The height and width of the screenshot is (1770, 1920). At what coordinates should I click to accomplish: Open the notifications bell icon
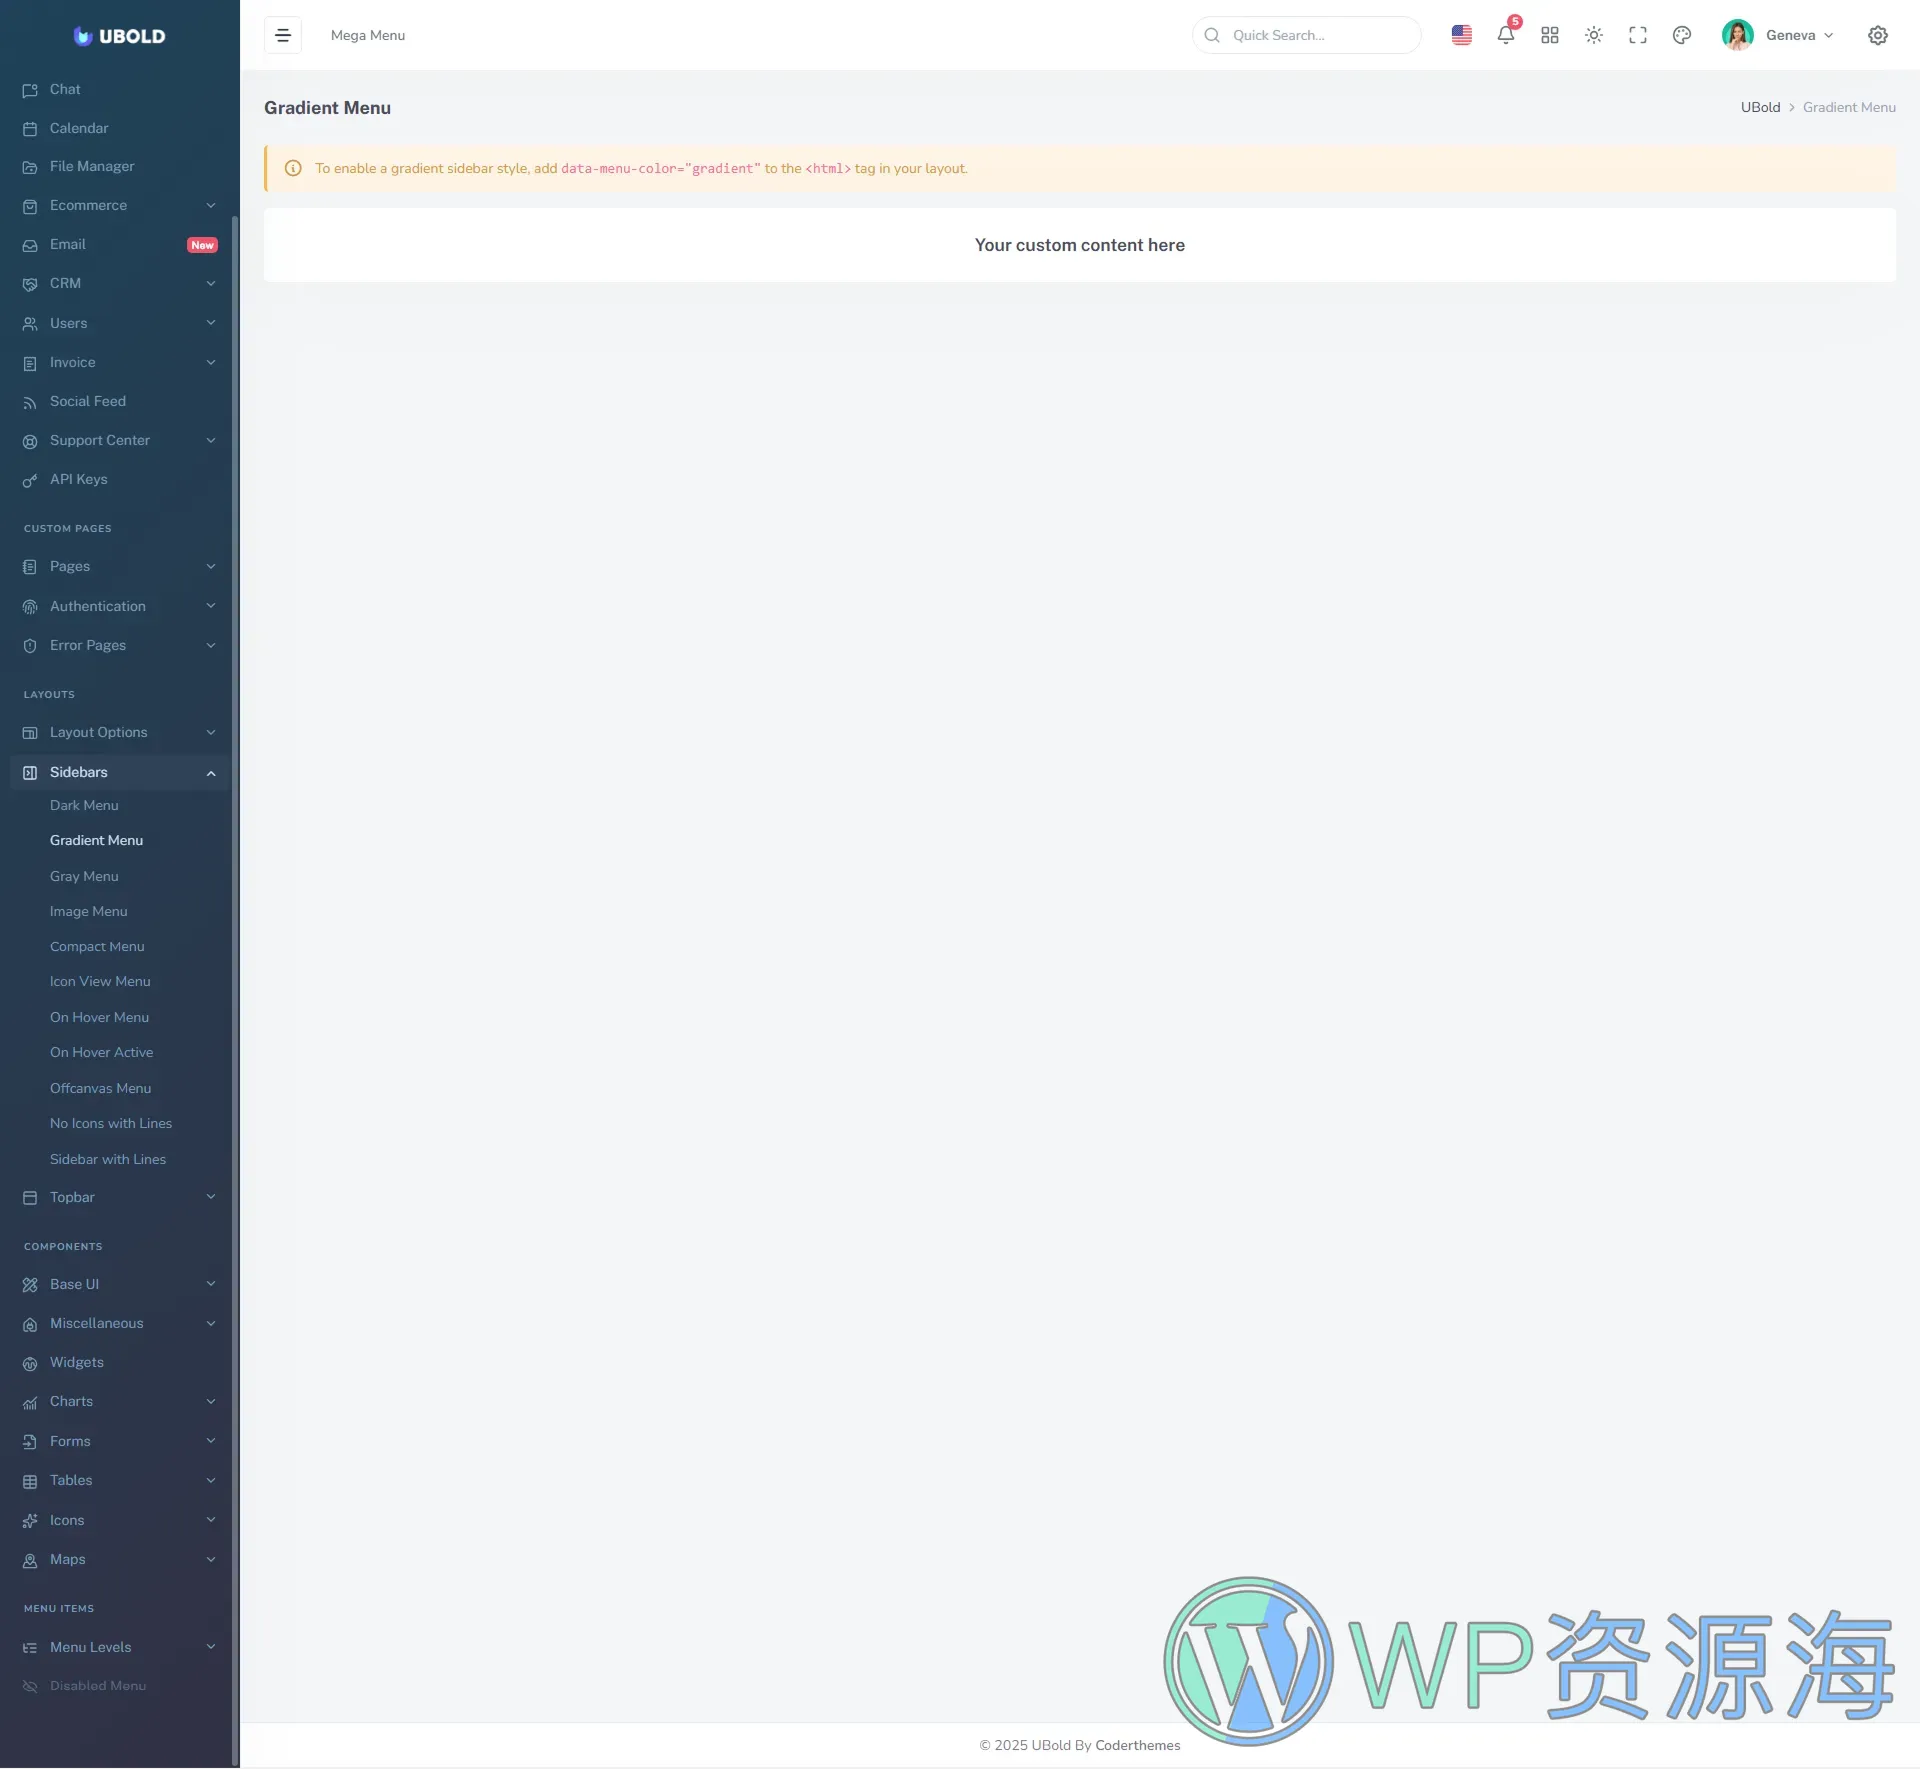click(1505, 35)
